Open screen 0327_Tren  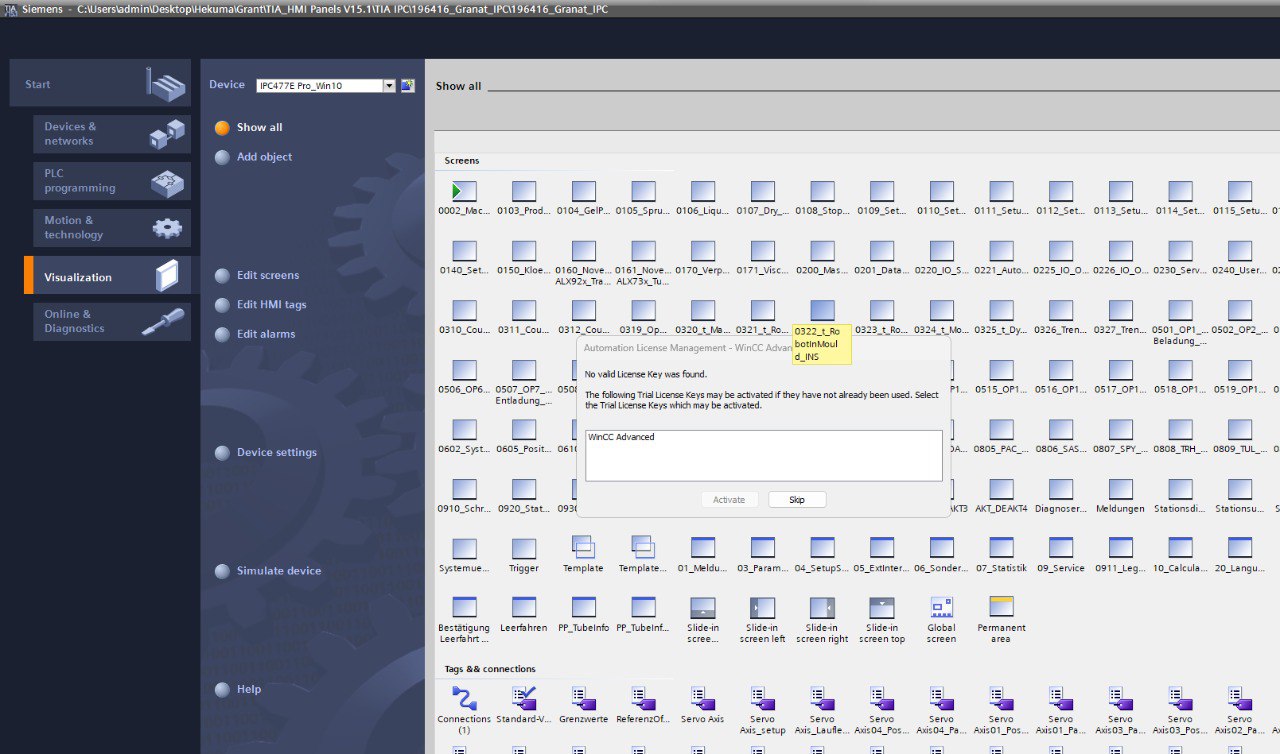click(x=1120, y=311)
